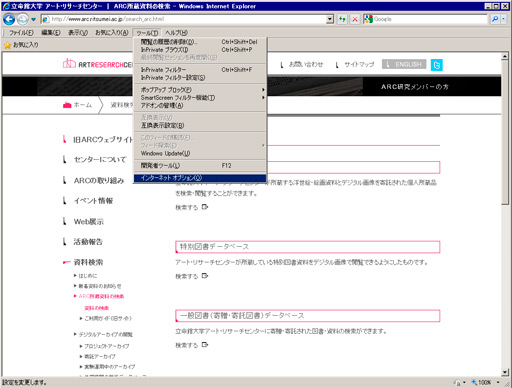This screenshot has height=388, width=512.
Task: Open the サイトマップ link
Action: [359, 64]
